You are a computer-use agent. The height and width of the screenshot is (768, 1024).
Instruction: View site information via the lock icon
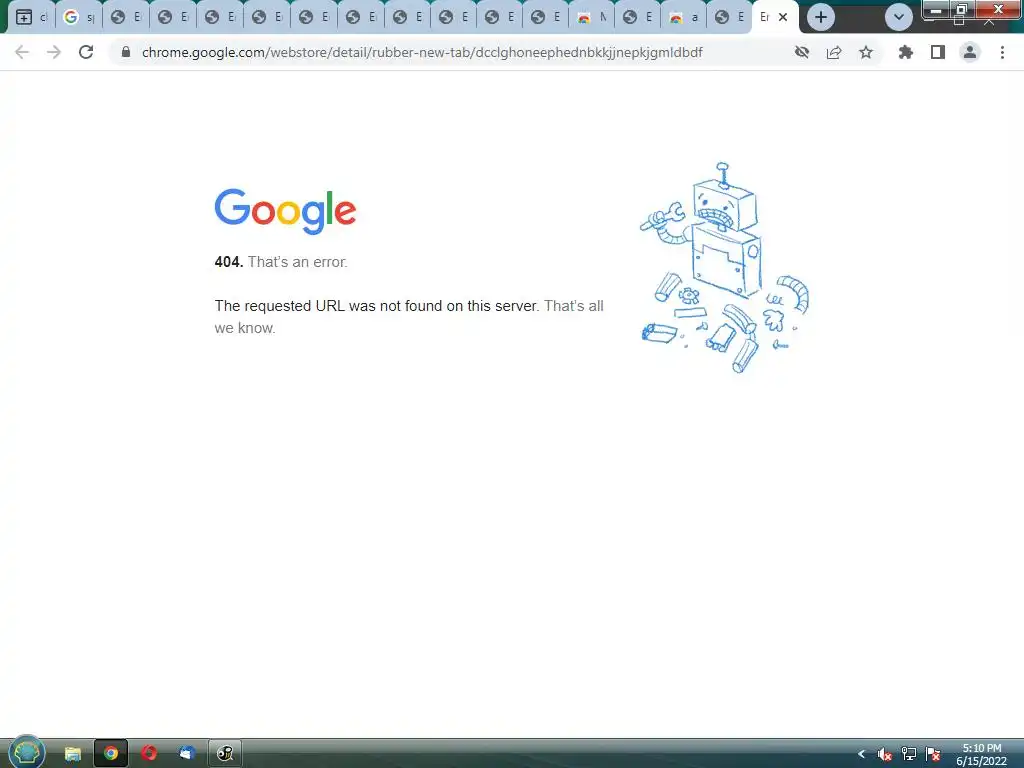[126, 52]
